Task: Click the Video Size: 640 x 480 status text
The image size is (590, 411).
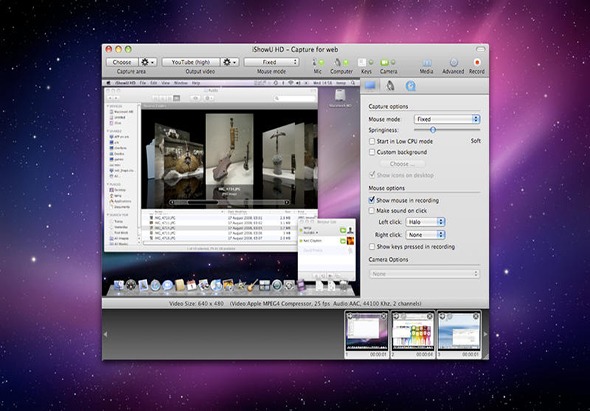Action: pyautogui.click(x=196, y=303)
